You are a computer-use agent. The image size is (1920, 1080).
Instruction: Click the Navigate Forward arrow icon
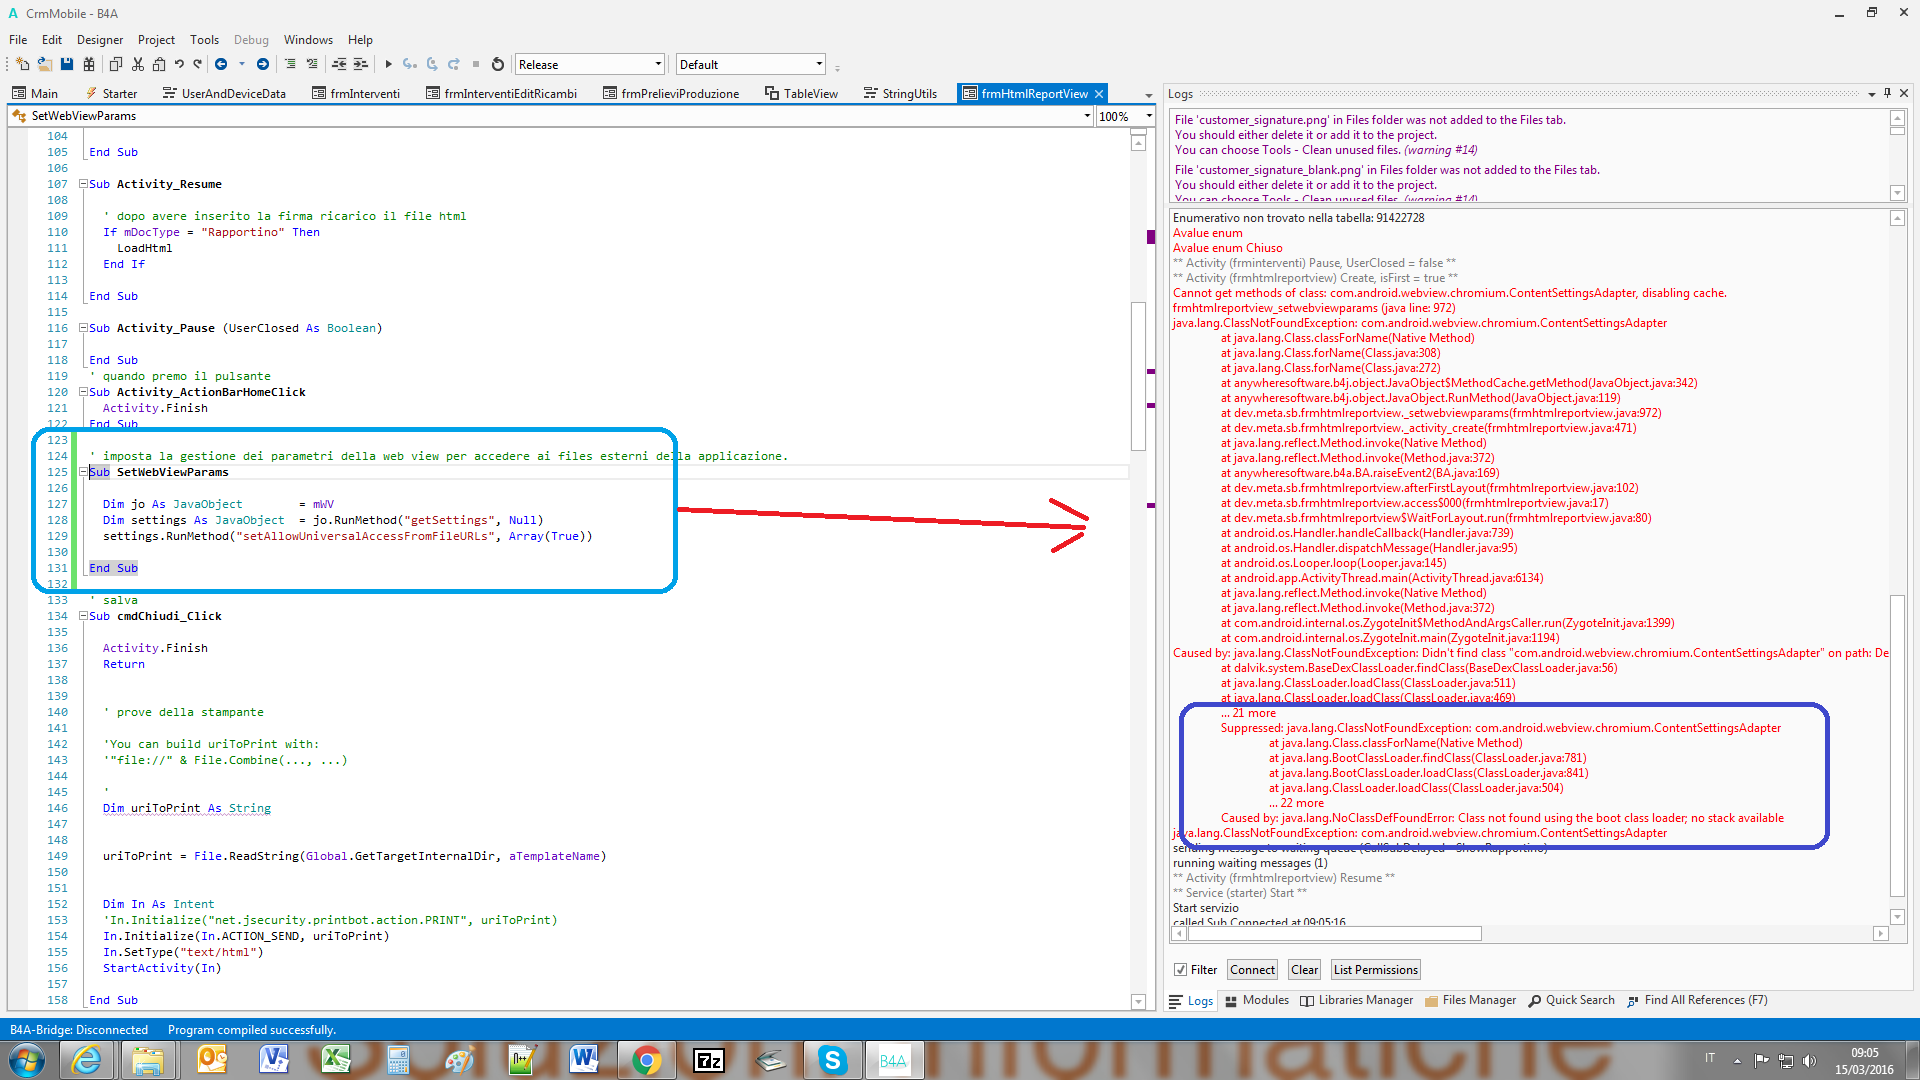[263, 65]
